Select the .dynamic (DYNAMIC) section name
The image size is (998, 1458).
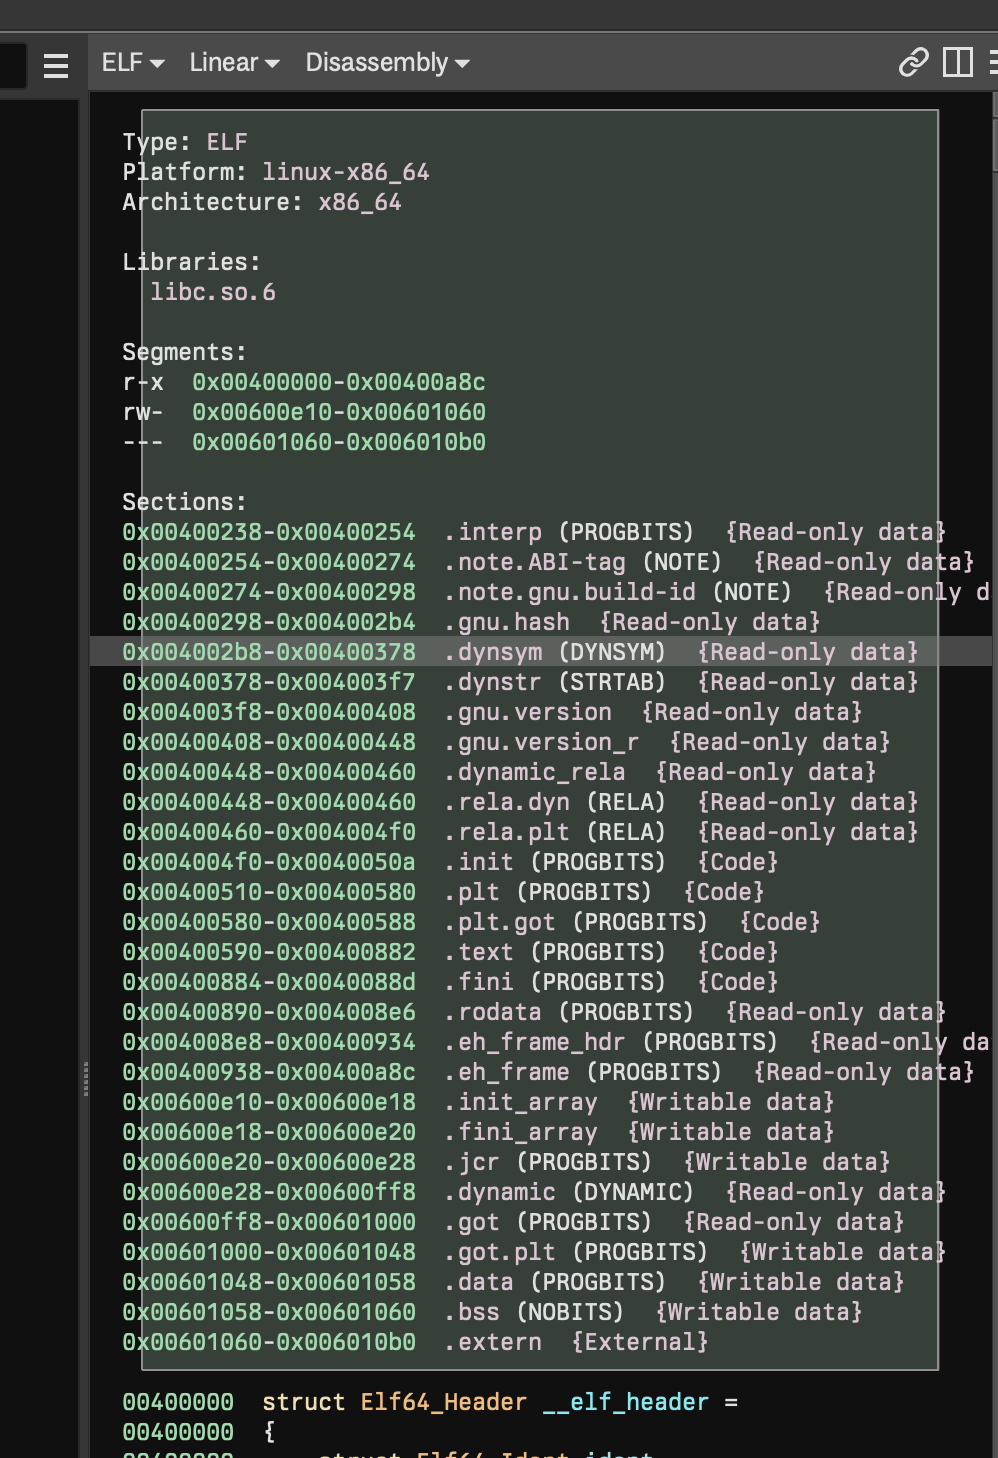[569, 1192]
